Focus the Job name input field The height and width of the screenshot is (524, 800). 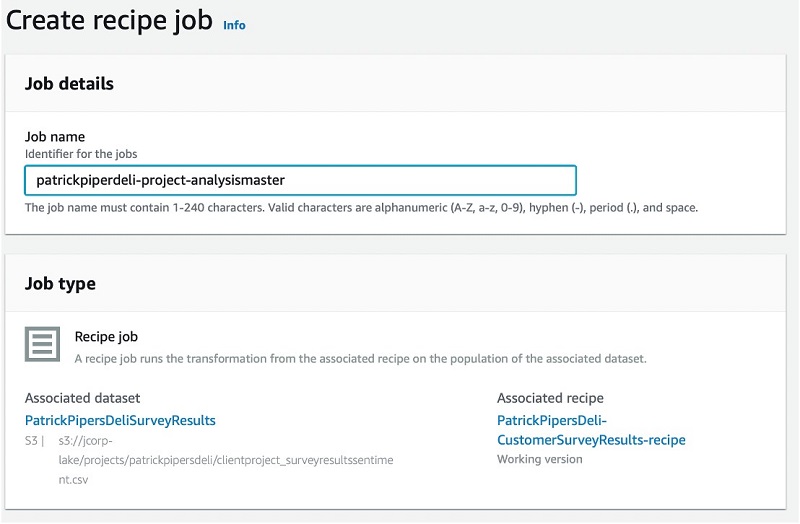tap(301, 180)
